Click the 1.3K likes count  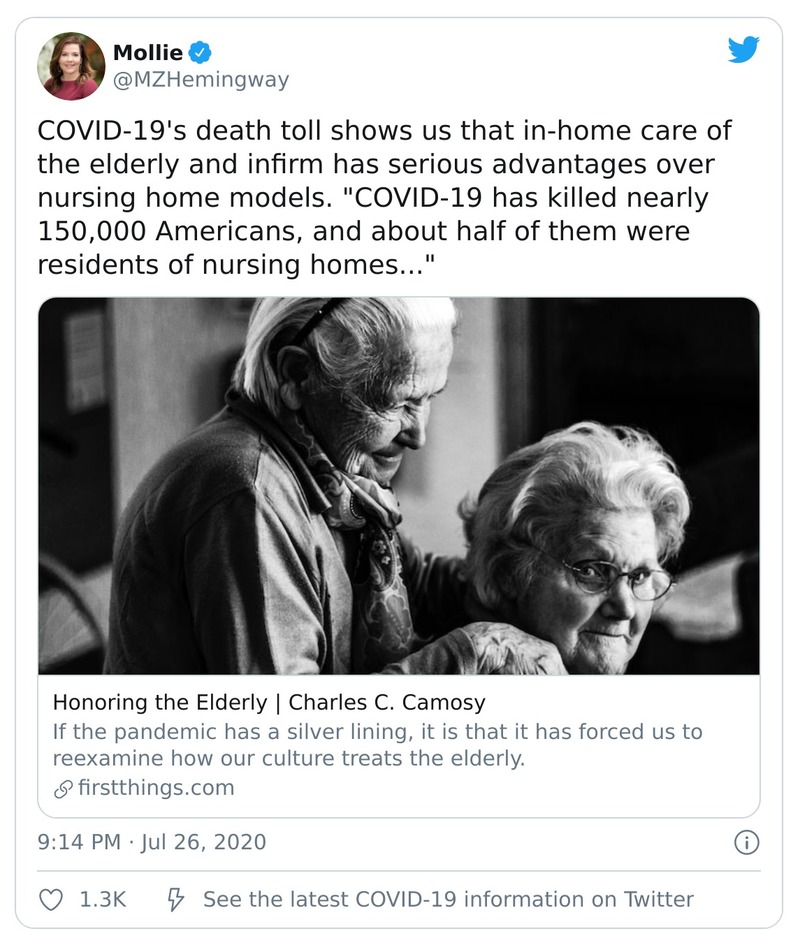coord(102,899)
